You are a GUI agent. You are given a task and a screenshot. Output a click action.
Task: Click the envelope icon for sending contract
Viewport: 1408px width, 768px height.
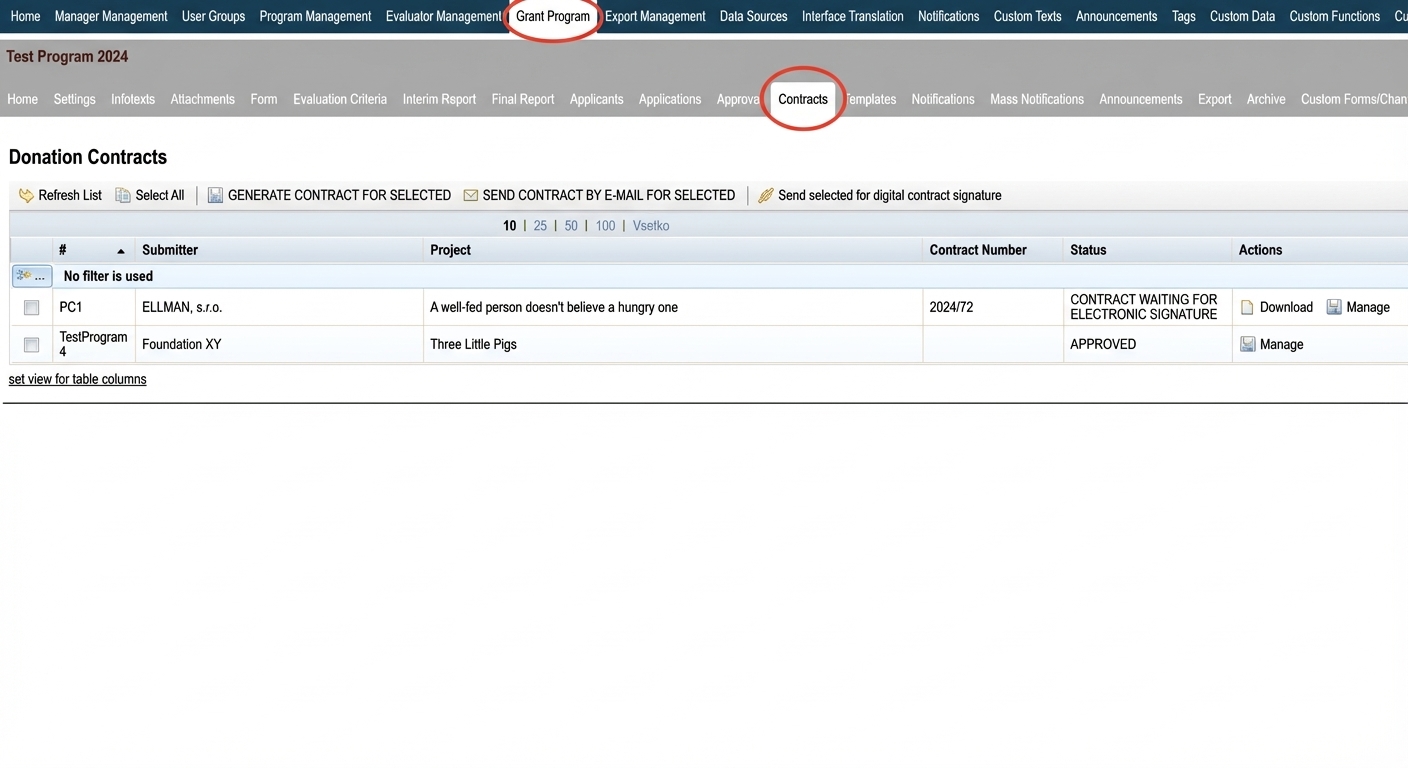pos(470,195)
